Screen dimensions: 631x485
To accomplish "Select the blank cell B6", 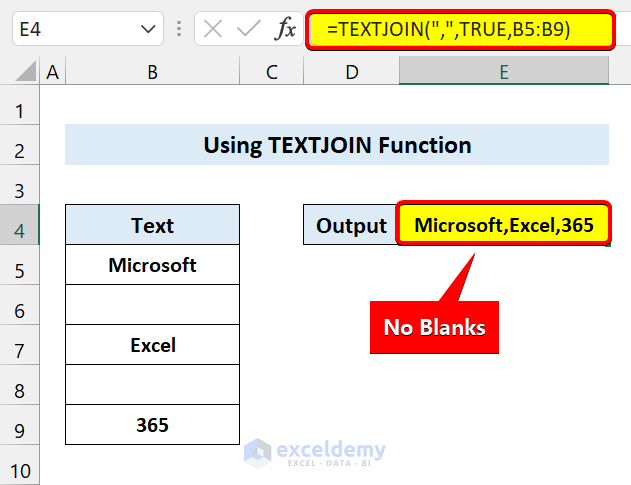I will click(152, 304).
